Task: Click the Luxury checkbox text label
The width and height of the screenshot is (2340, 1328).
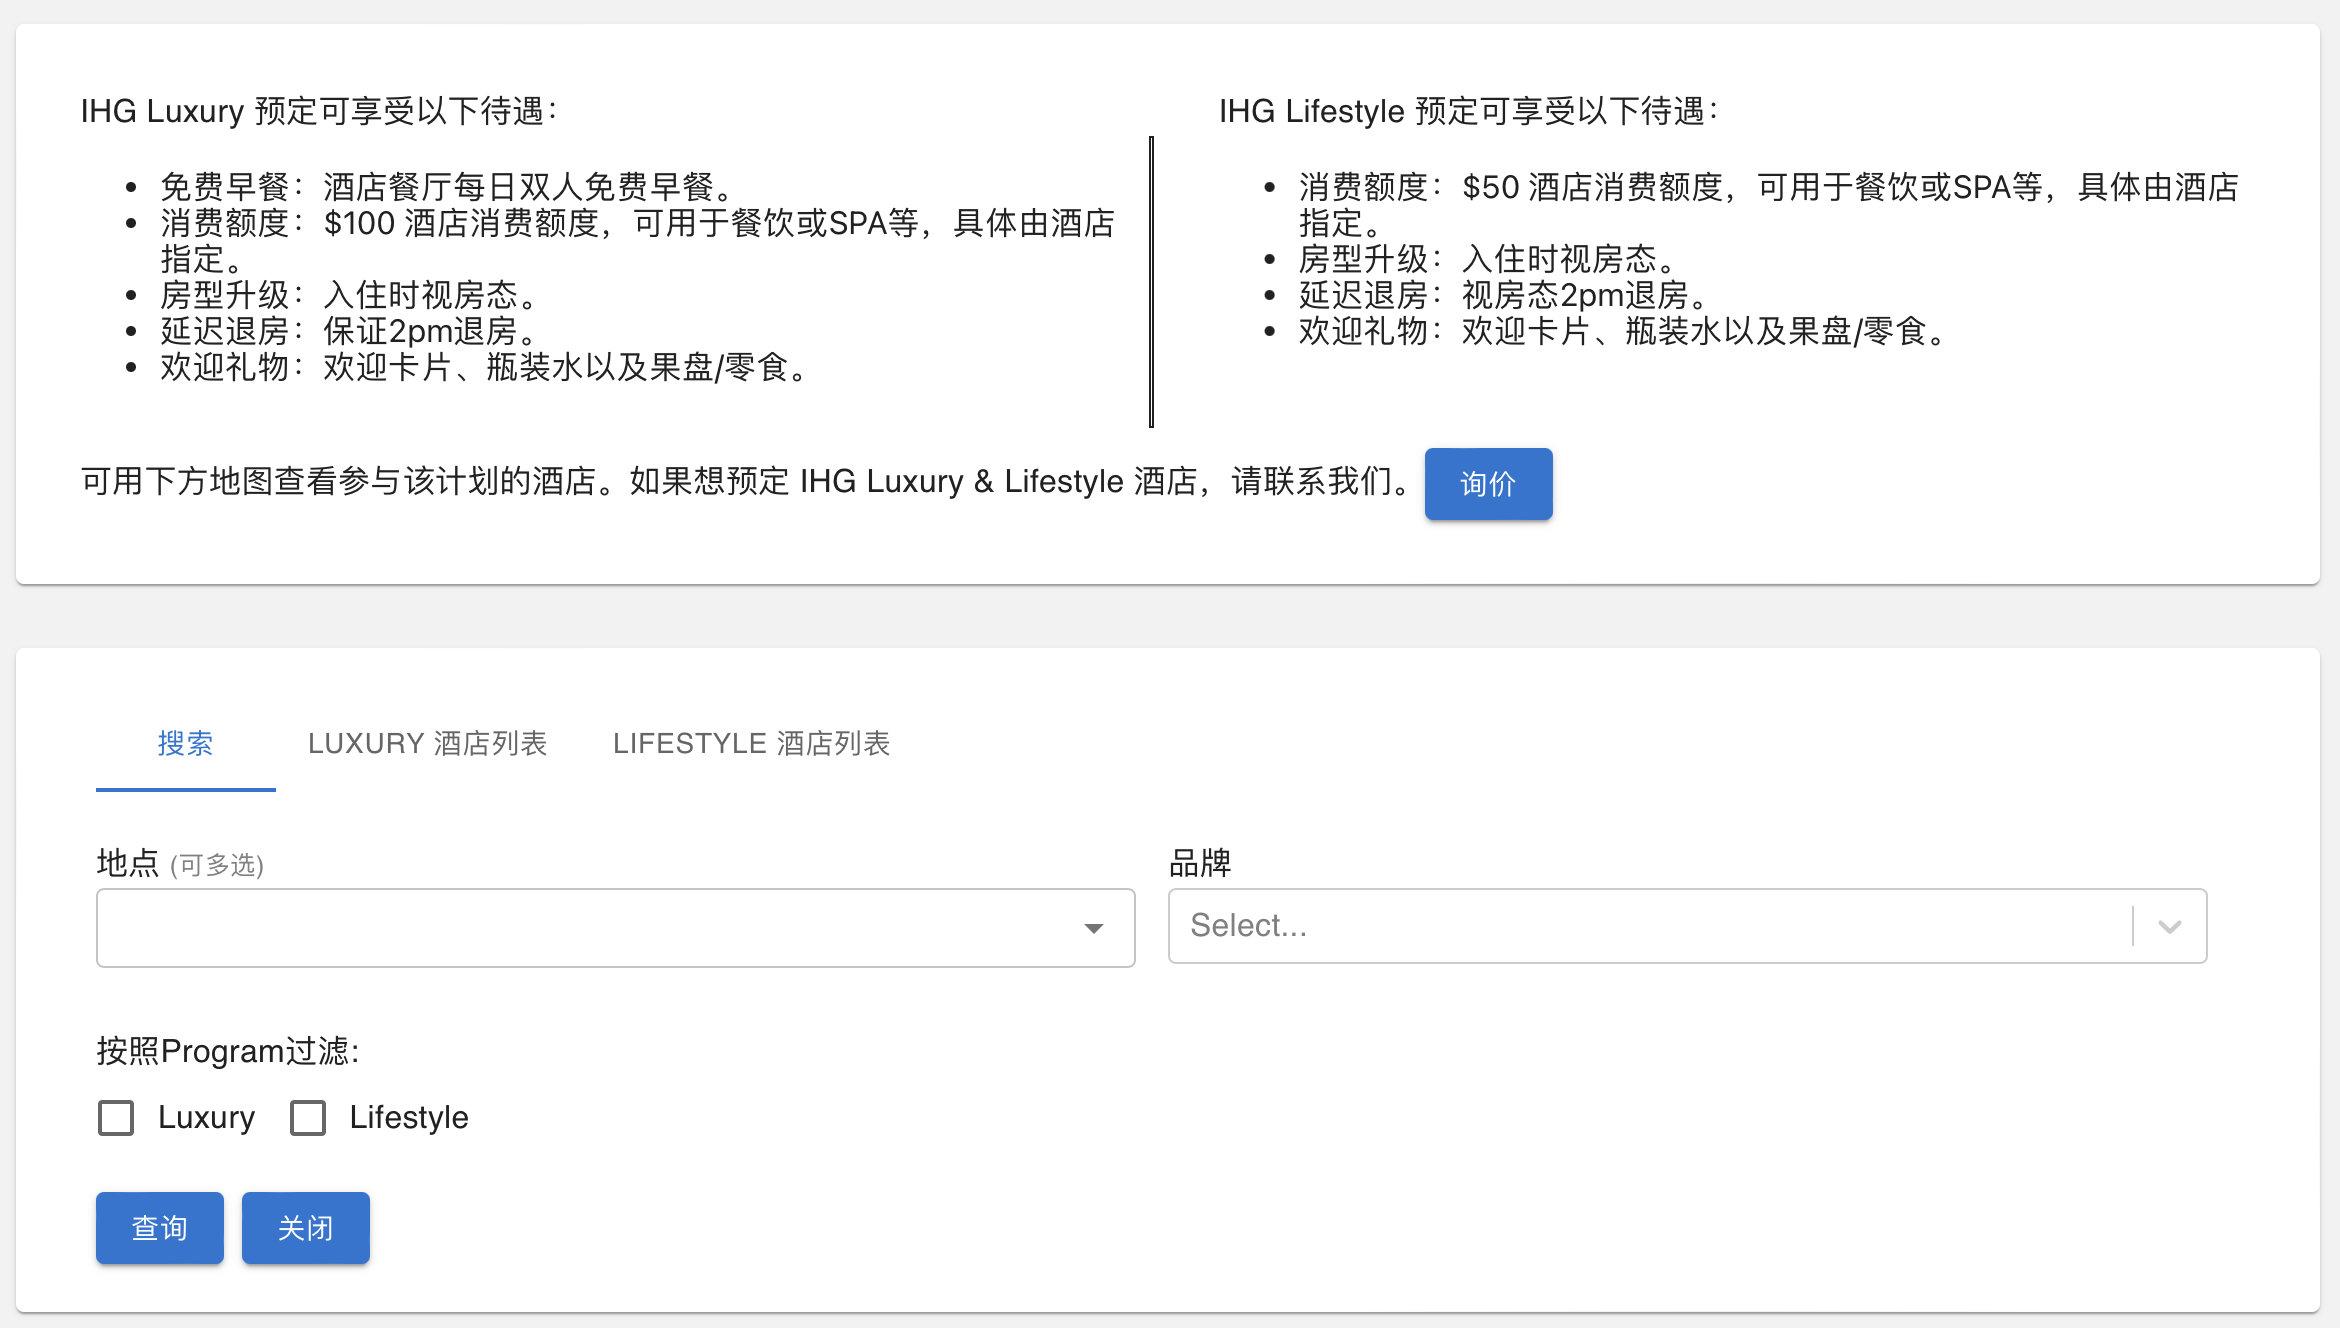Action: 206,1117
